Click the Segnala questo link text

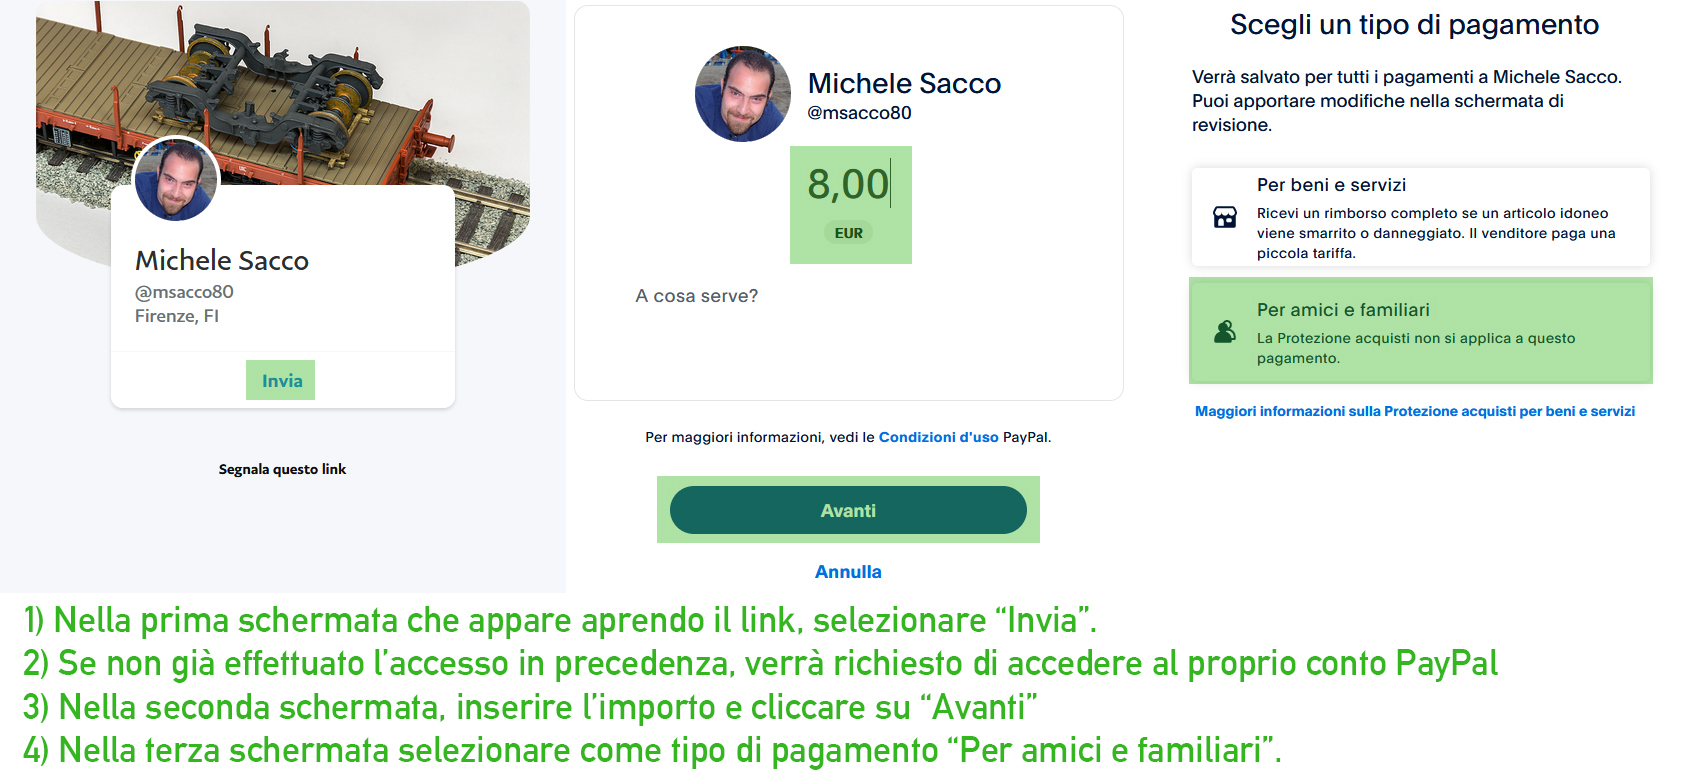pos(282,469)
